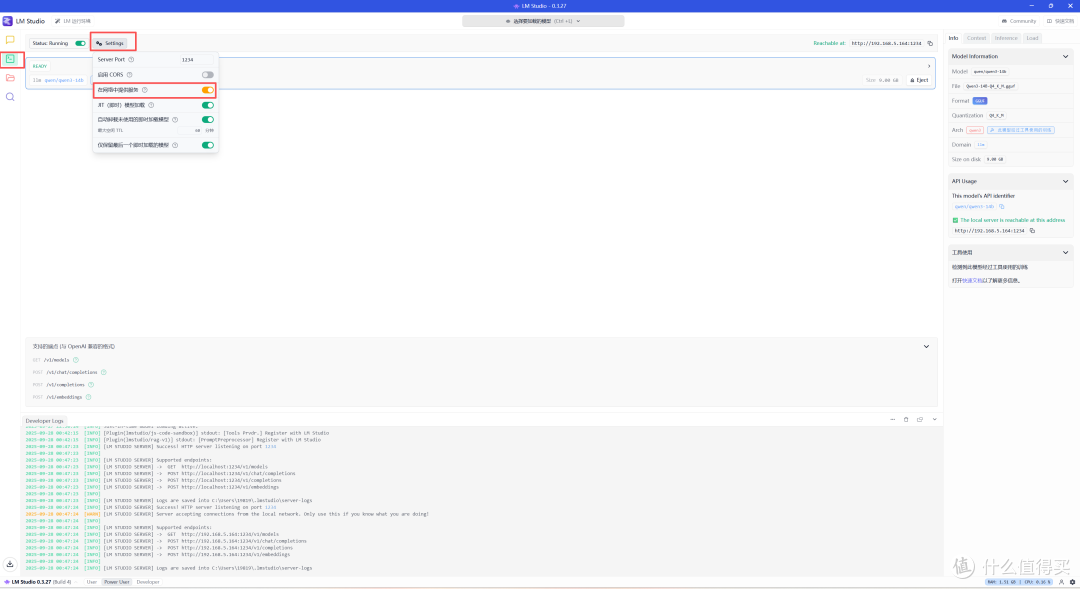Switch to the Info tab
The width and height of the screenshot is (1080, 589).
(x=953, y=38)
